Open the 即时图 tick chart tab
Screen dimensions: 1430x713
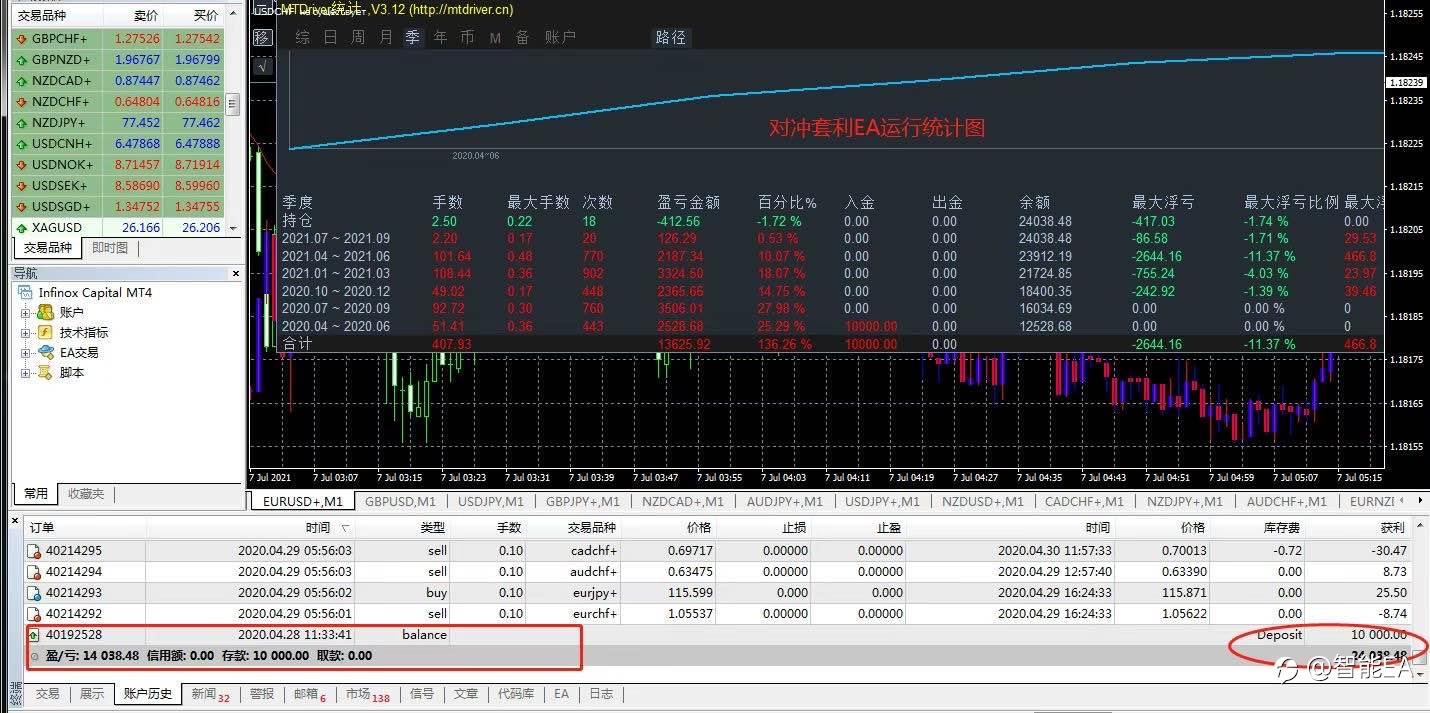(110, 248)
